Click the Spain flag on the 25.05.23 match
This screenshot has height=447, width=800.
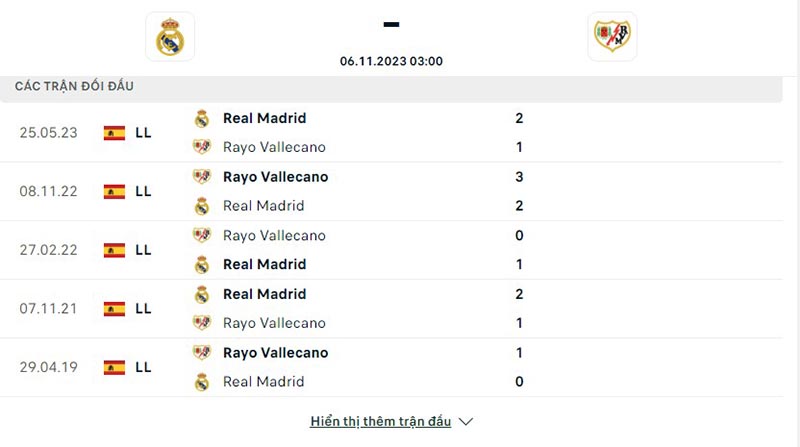(x=114, y=132)
